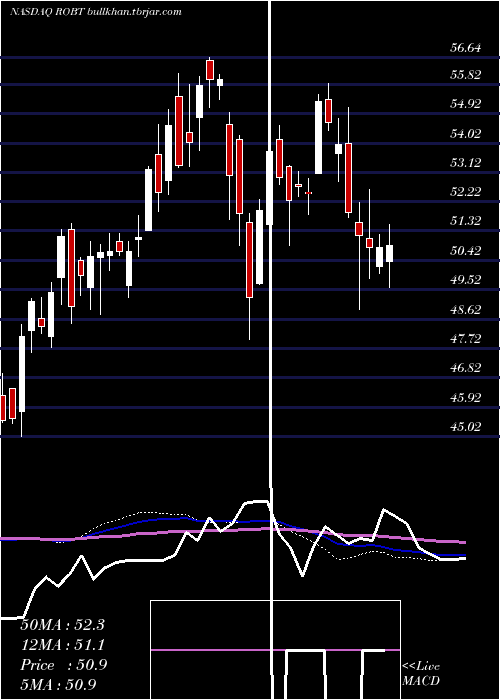This screenshot has height=700, width=500.
Task: Click the 55.82 price axis label
Action: pos(466,75)
